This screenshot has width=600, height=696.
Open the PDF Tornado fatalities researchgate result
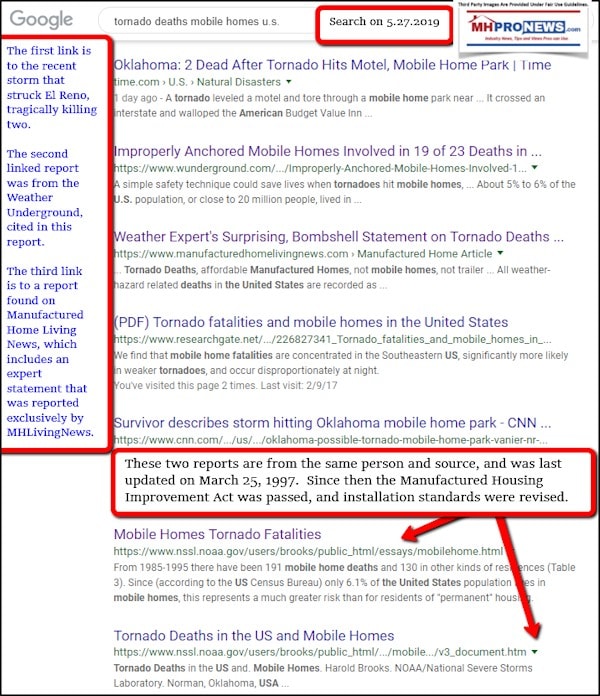pos(311,322)
